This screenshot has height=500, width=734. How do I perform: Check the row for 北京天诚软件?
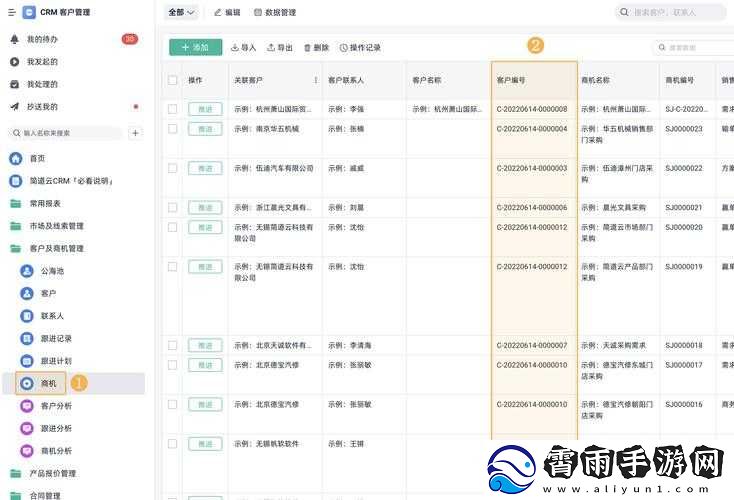[x=173, y=345]
